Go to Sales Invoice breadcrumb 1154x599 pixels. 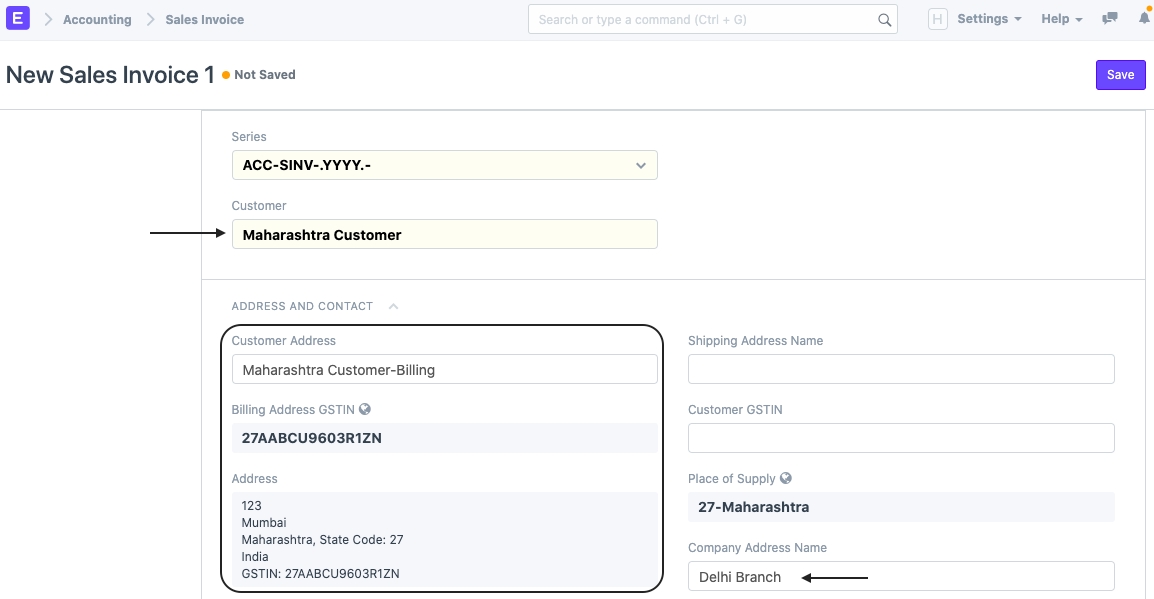click(x=204, y=19)
